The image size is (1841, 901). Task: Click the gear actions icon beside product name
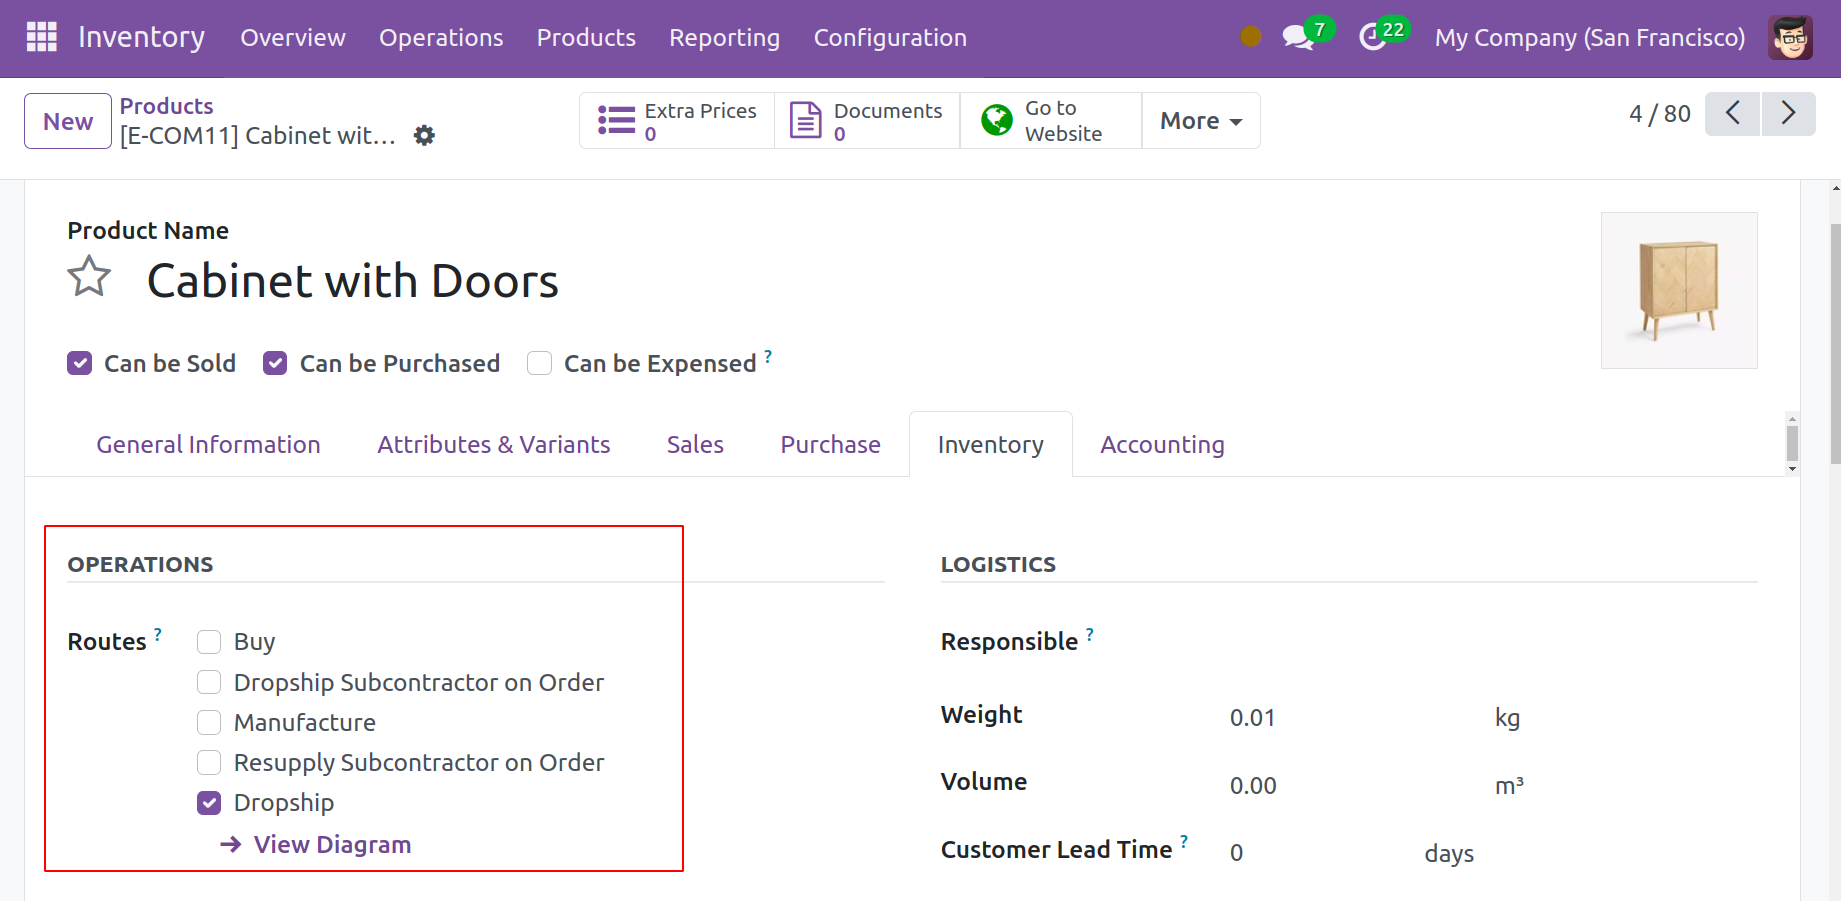[x=424, y=135]
